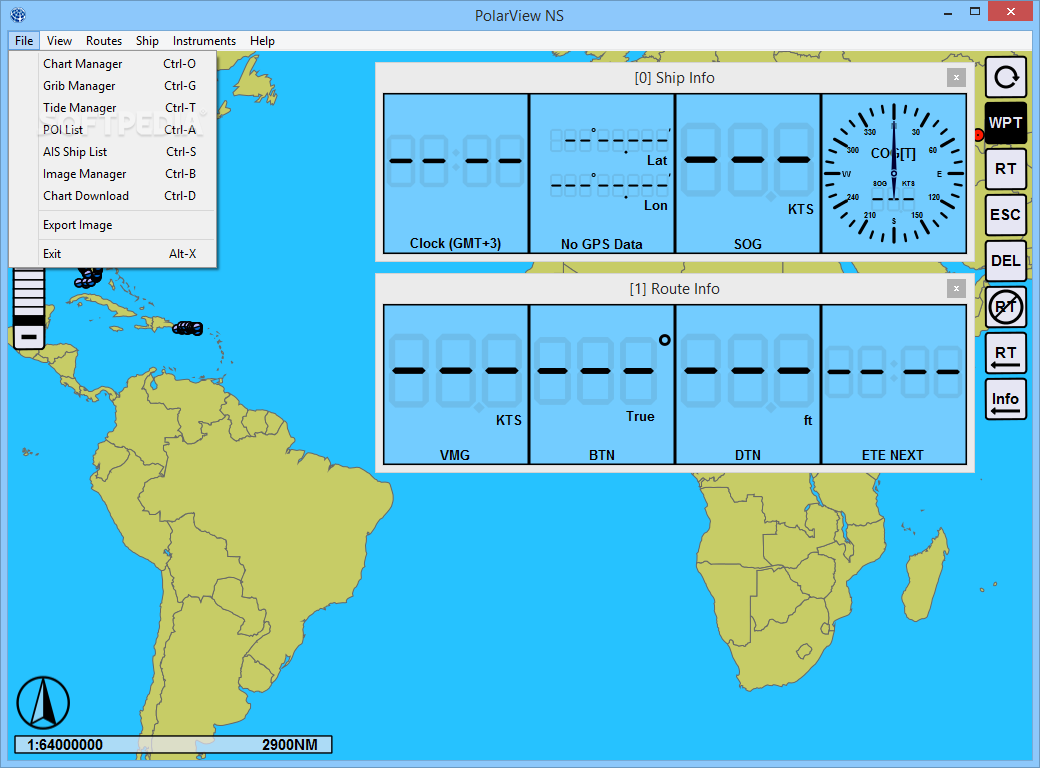Click the refresh chart icon button
Viewport: 1040px width, 768px height.
tap(1006, 78)
